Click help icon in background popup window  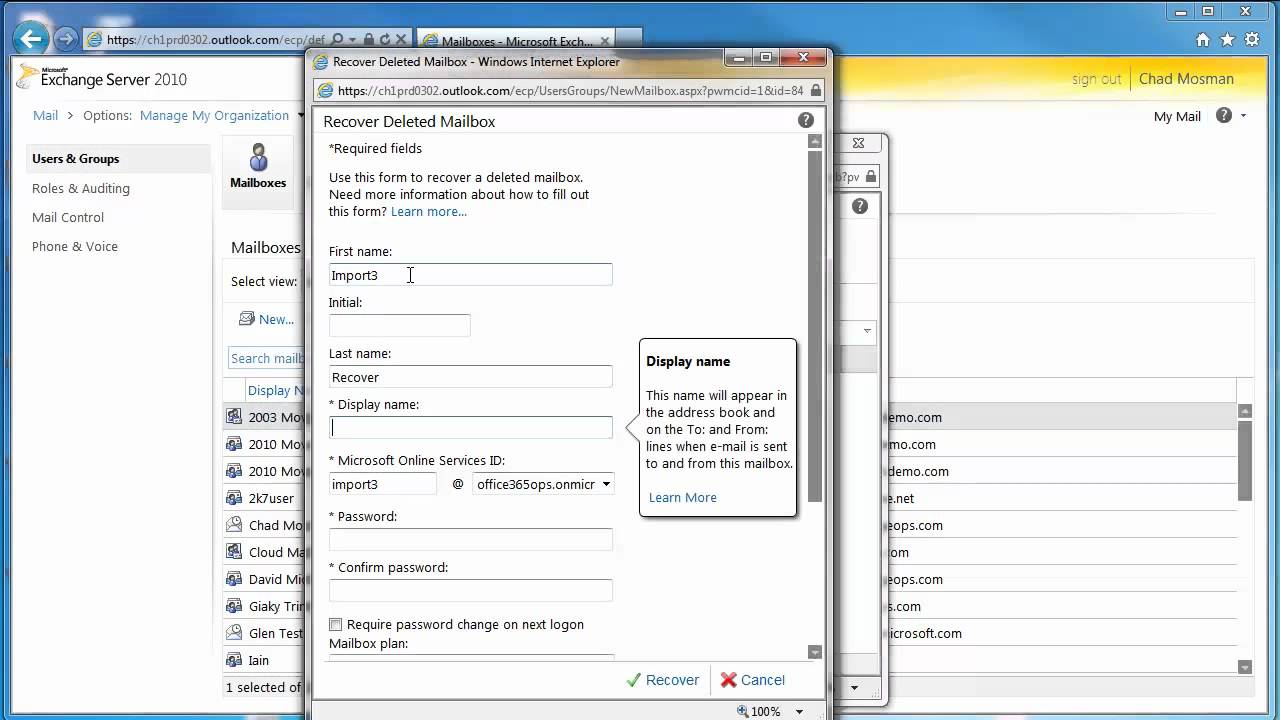860,206
